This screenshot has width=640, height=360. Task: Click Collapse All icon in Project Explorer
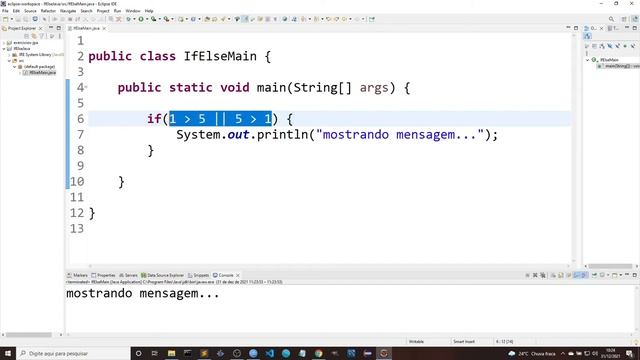tap(27, 36)
